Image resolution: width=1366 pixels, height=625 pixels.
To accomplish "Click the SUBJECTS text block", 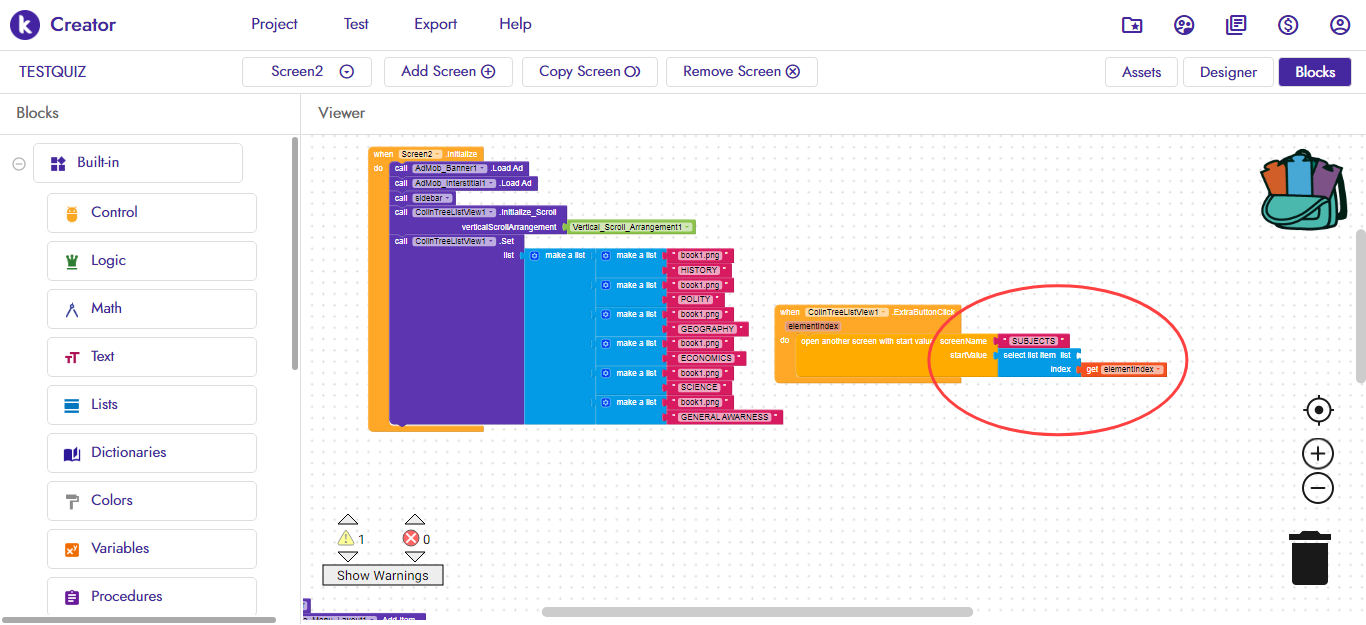I will point(1033,342).
